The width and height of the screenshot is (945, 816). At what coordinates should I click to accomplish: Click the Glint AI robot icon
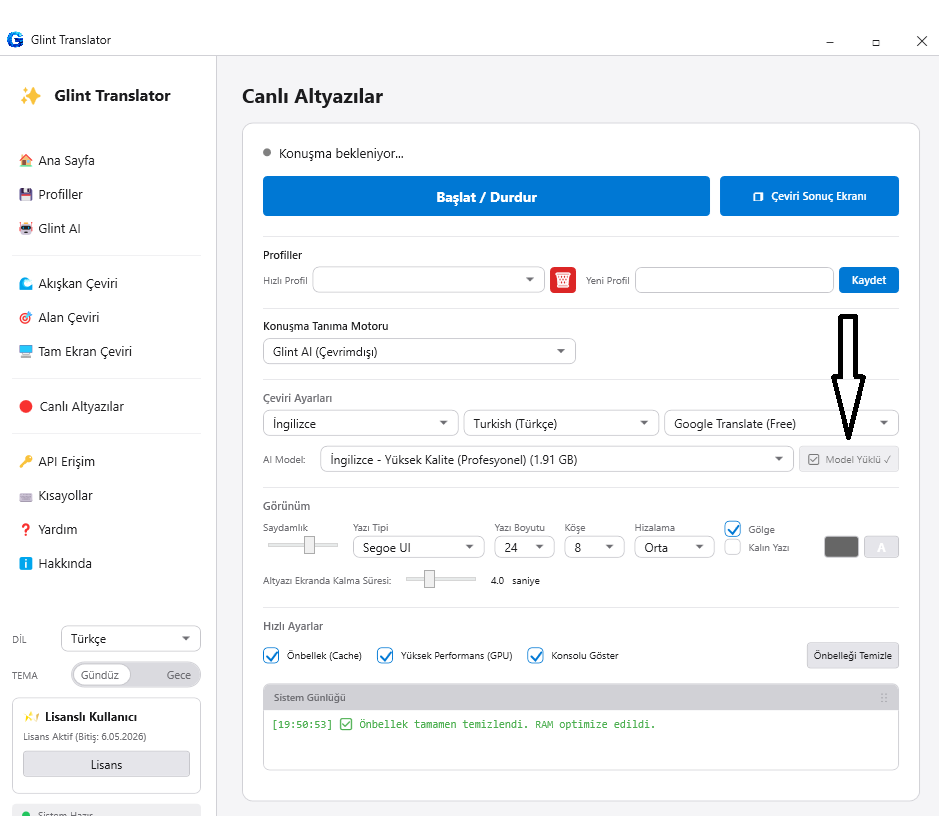tap(26, 229)
